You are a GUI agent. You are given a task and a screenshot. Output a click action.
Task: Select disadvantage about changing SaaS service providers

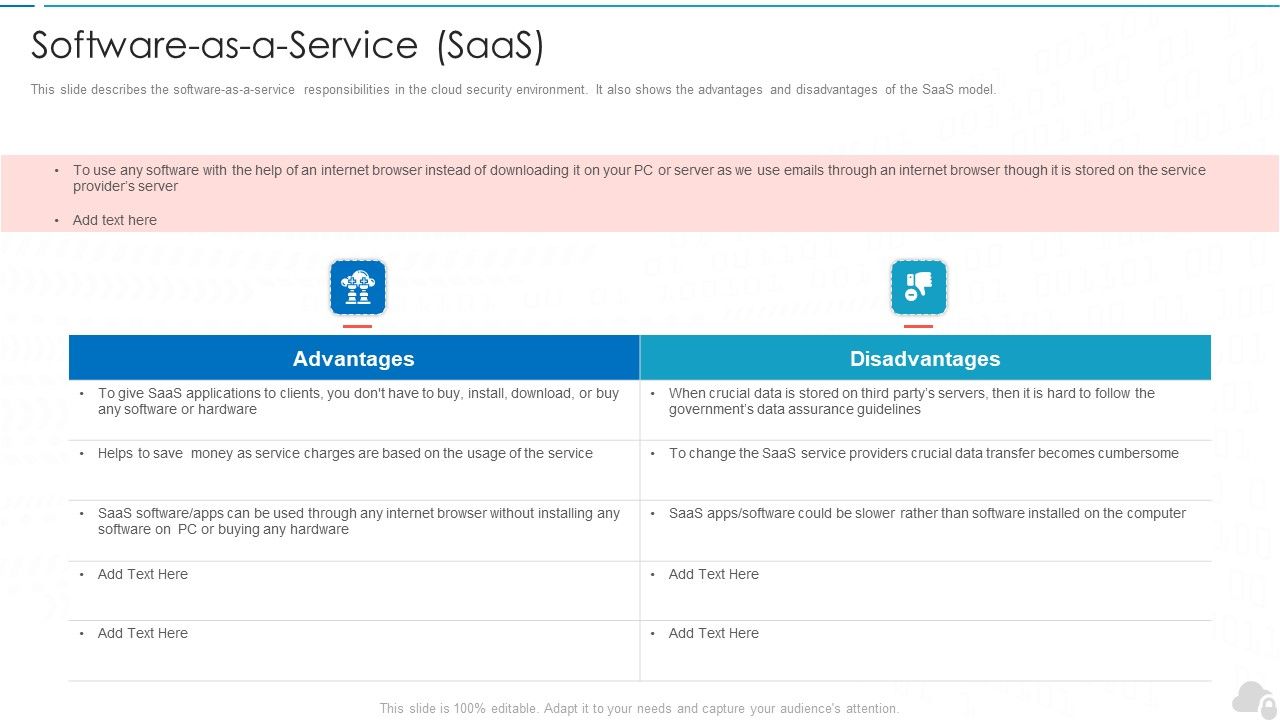(x=924, y=453)
